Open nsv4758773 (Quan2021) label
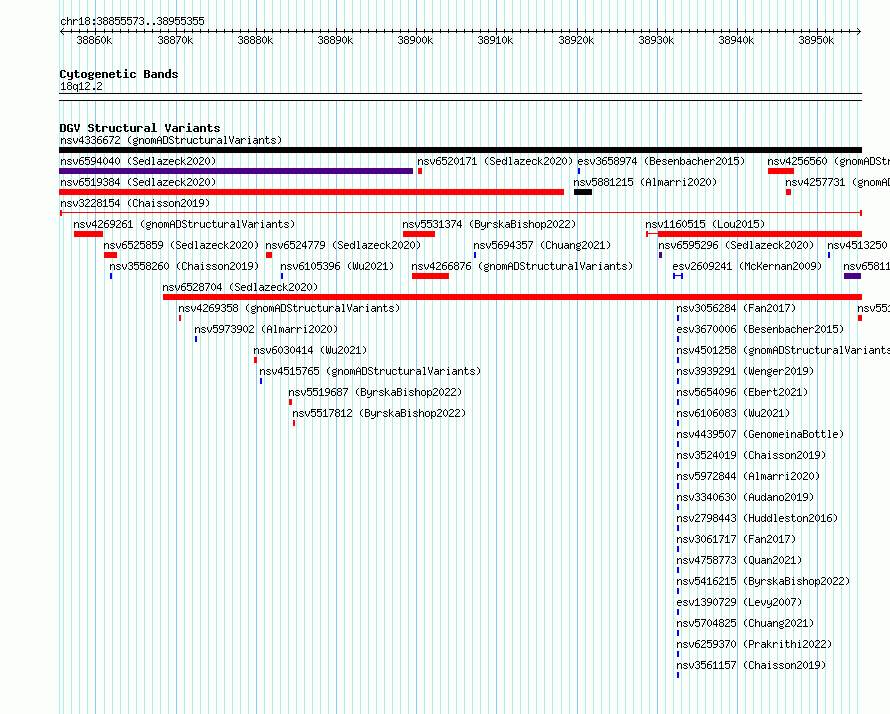 click(x=739, y=560)
